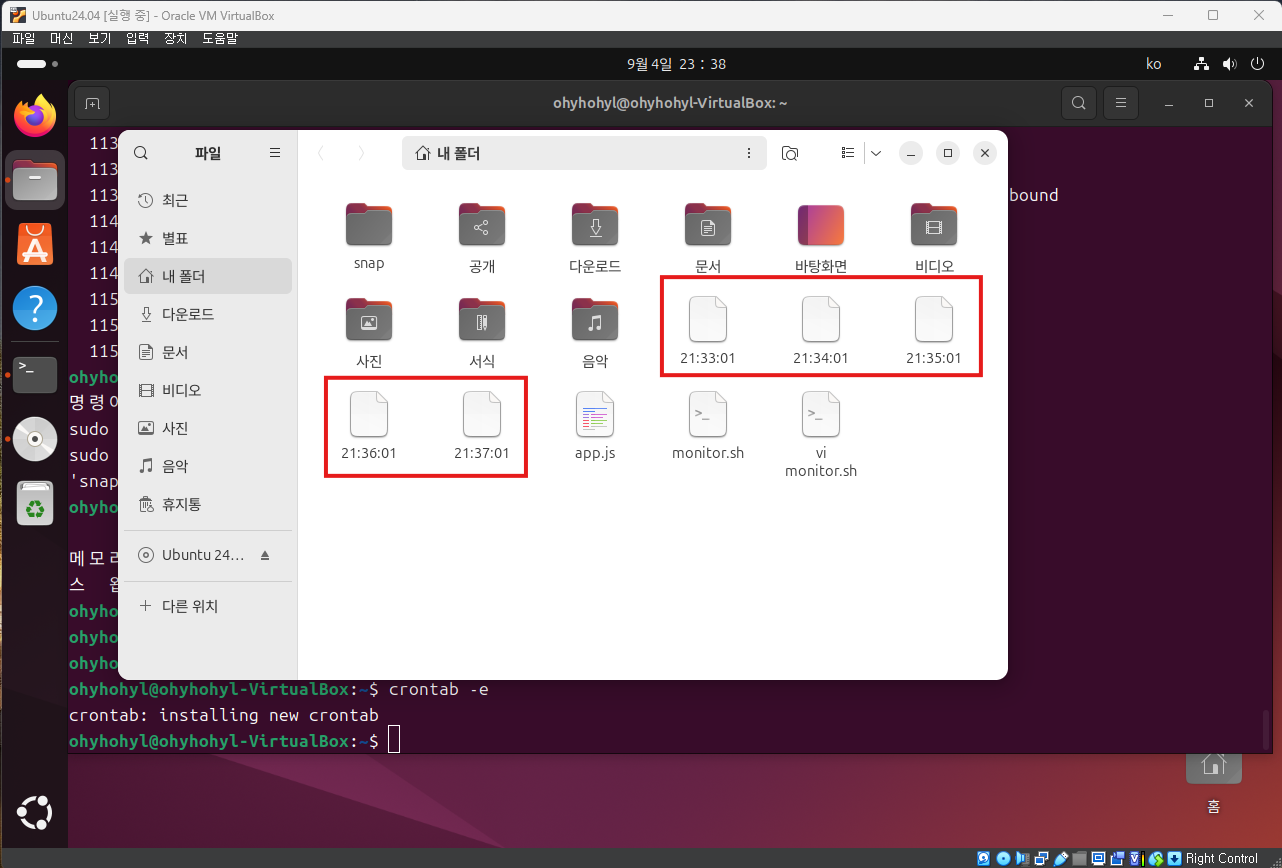
Task: Open the 바탕화면 folder
Action: click(x=821, y=238)
